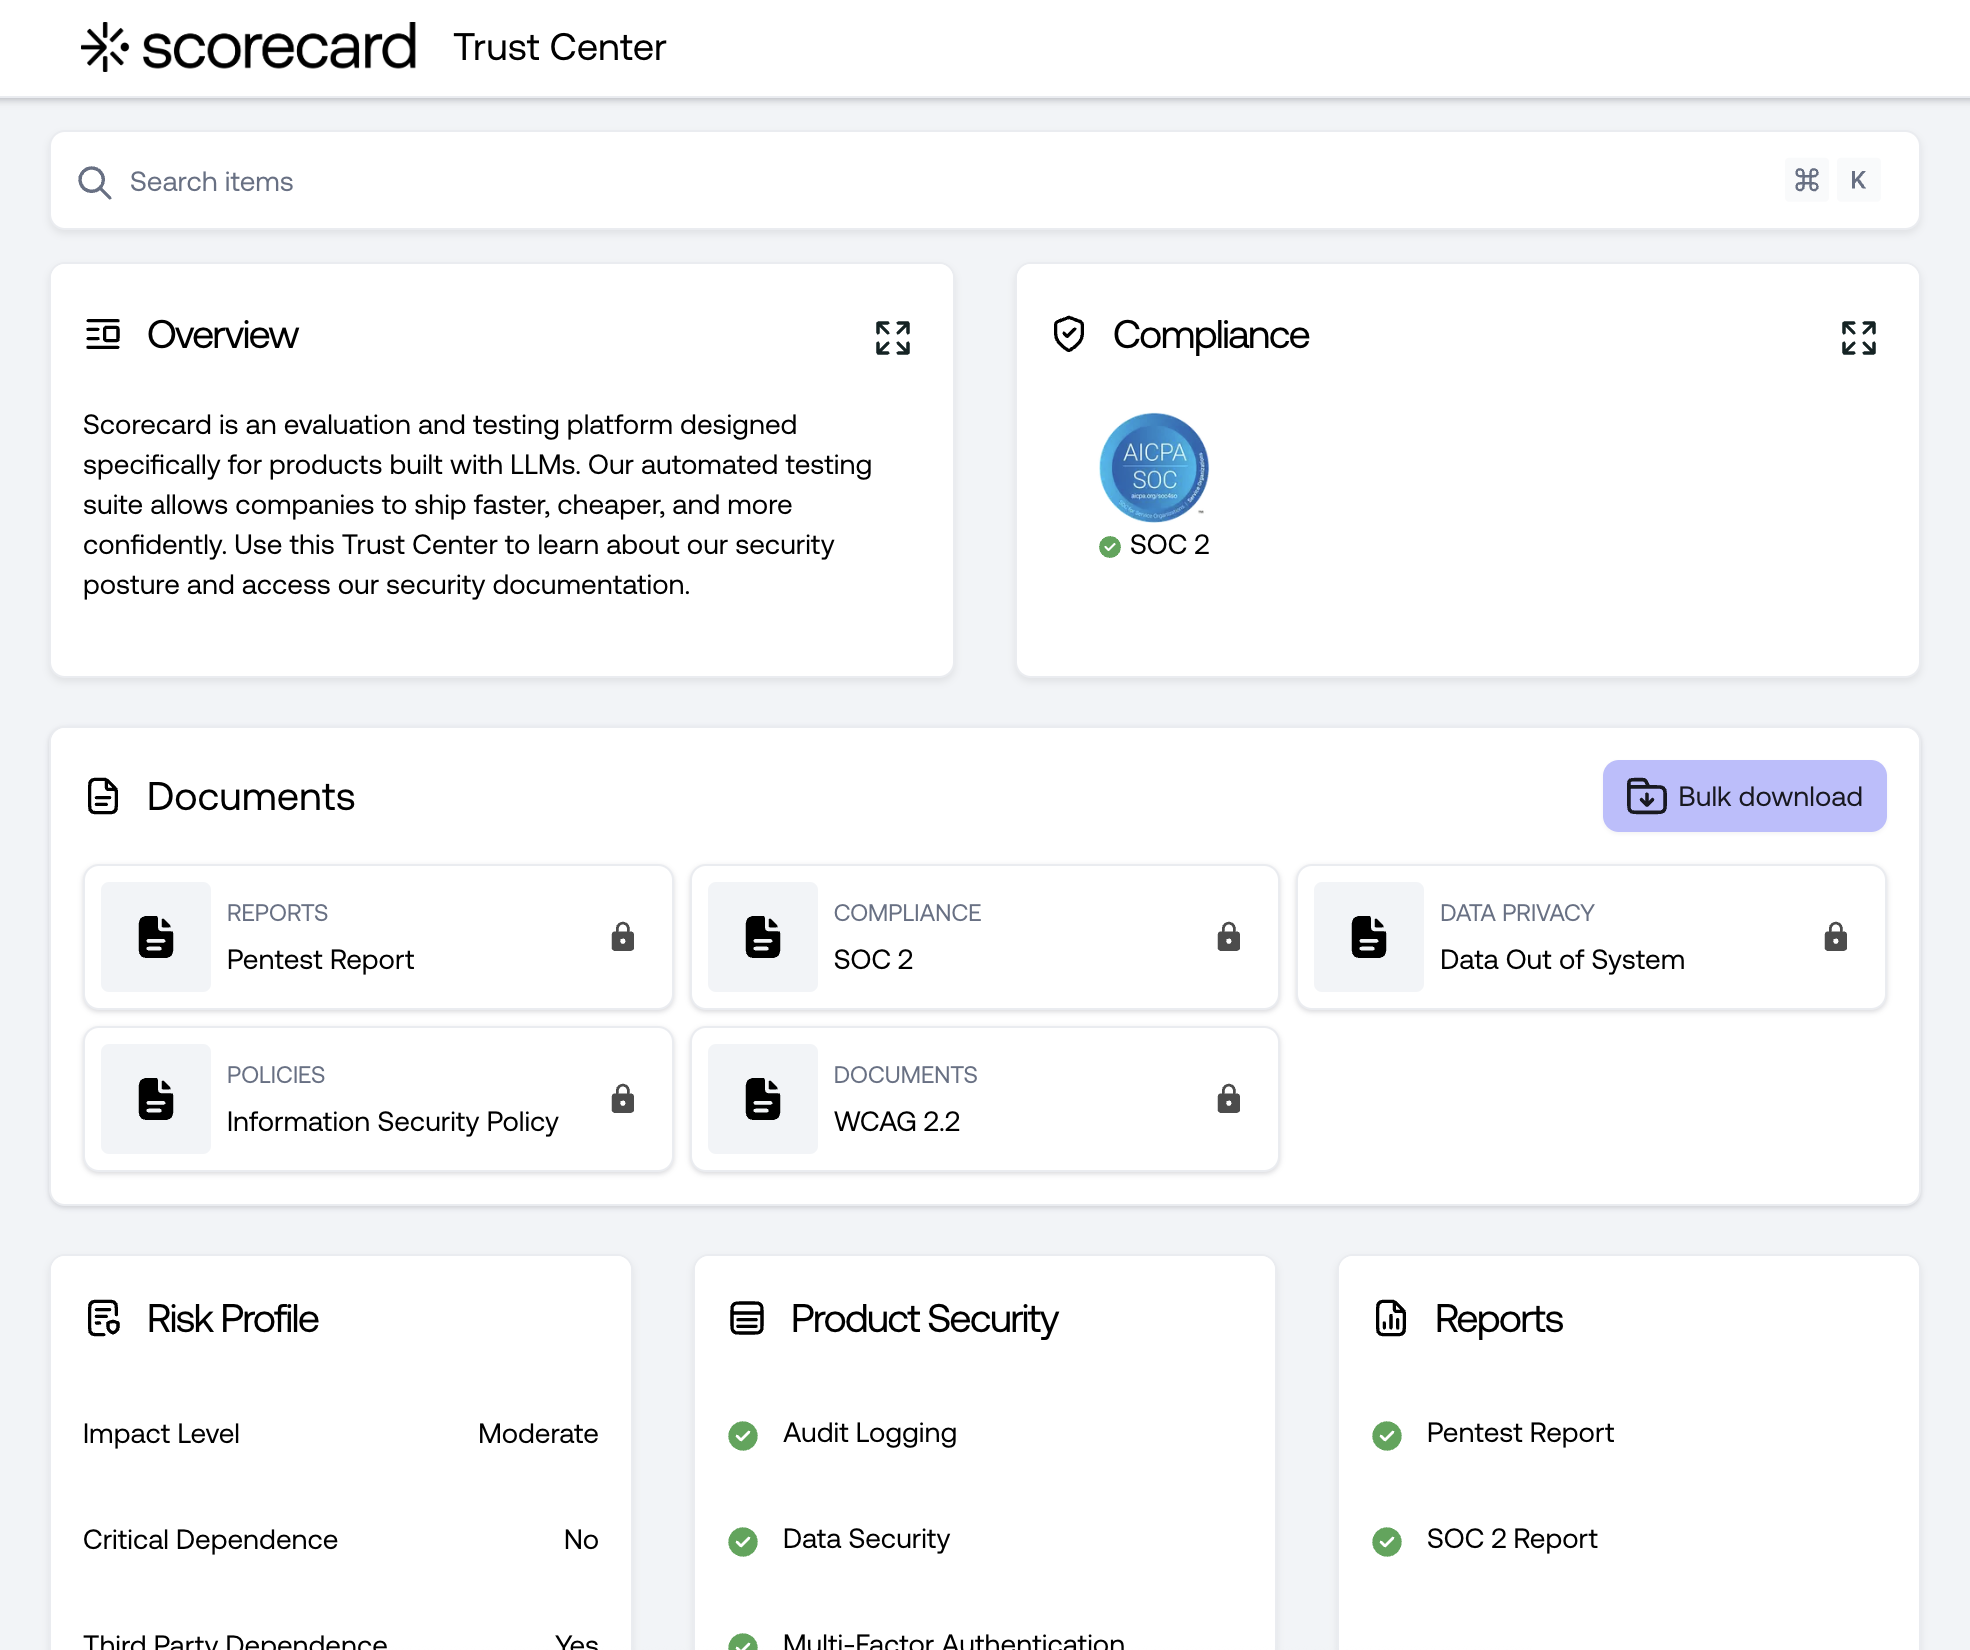This screenshot has width=1970, height=1650.
Task: Open the Information Security Policy card
Action: (x=378, y=1099)
